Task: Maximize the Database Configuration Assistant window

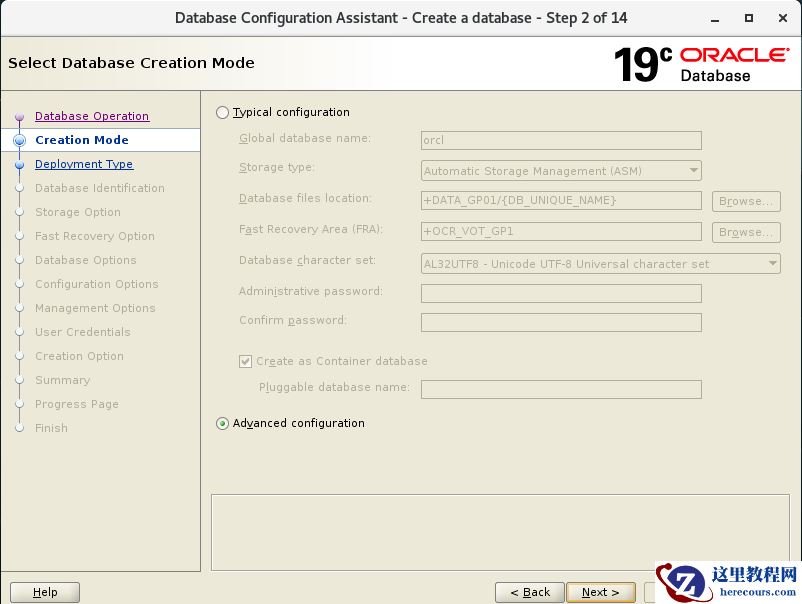Action: coord(749,18)
